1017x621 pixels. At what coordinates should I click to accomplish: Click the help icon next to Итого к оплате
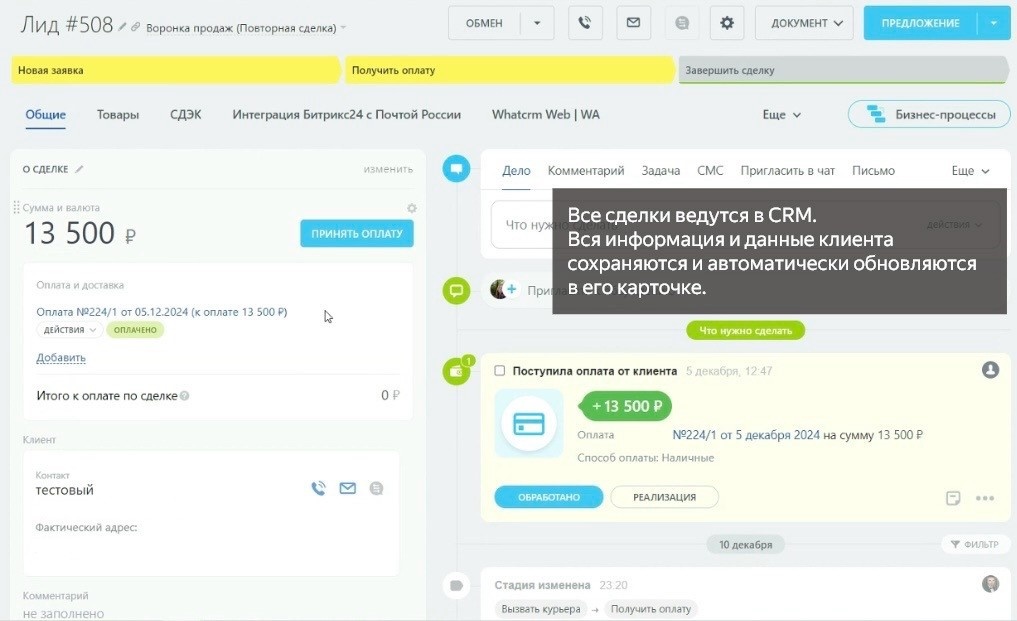pyautogui.click(x=185, y=396)
